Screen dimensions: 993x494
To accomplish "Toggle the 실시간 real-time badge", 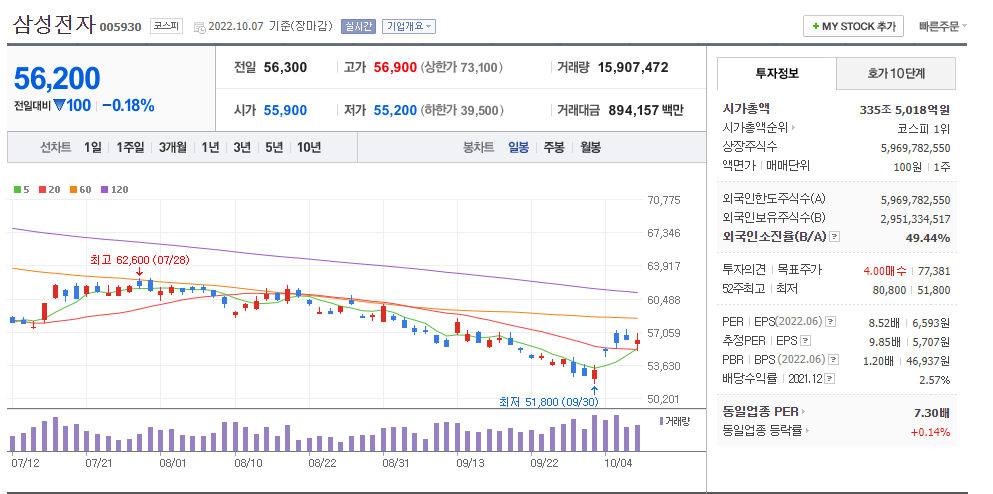I will [x=358, y=27].
